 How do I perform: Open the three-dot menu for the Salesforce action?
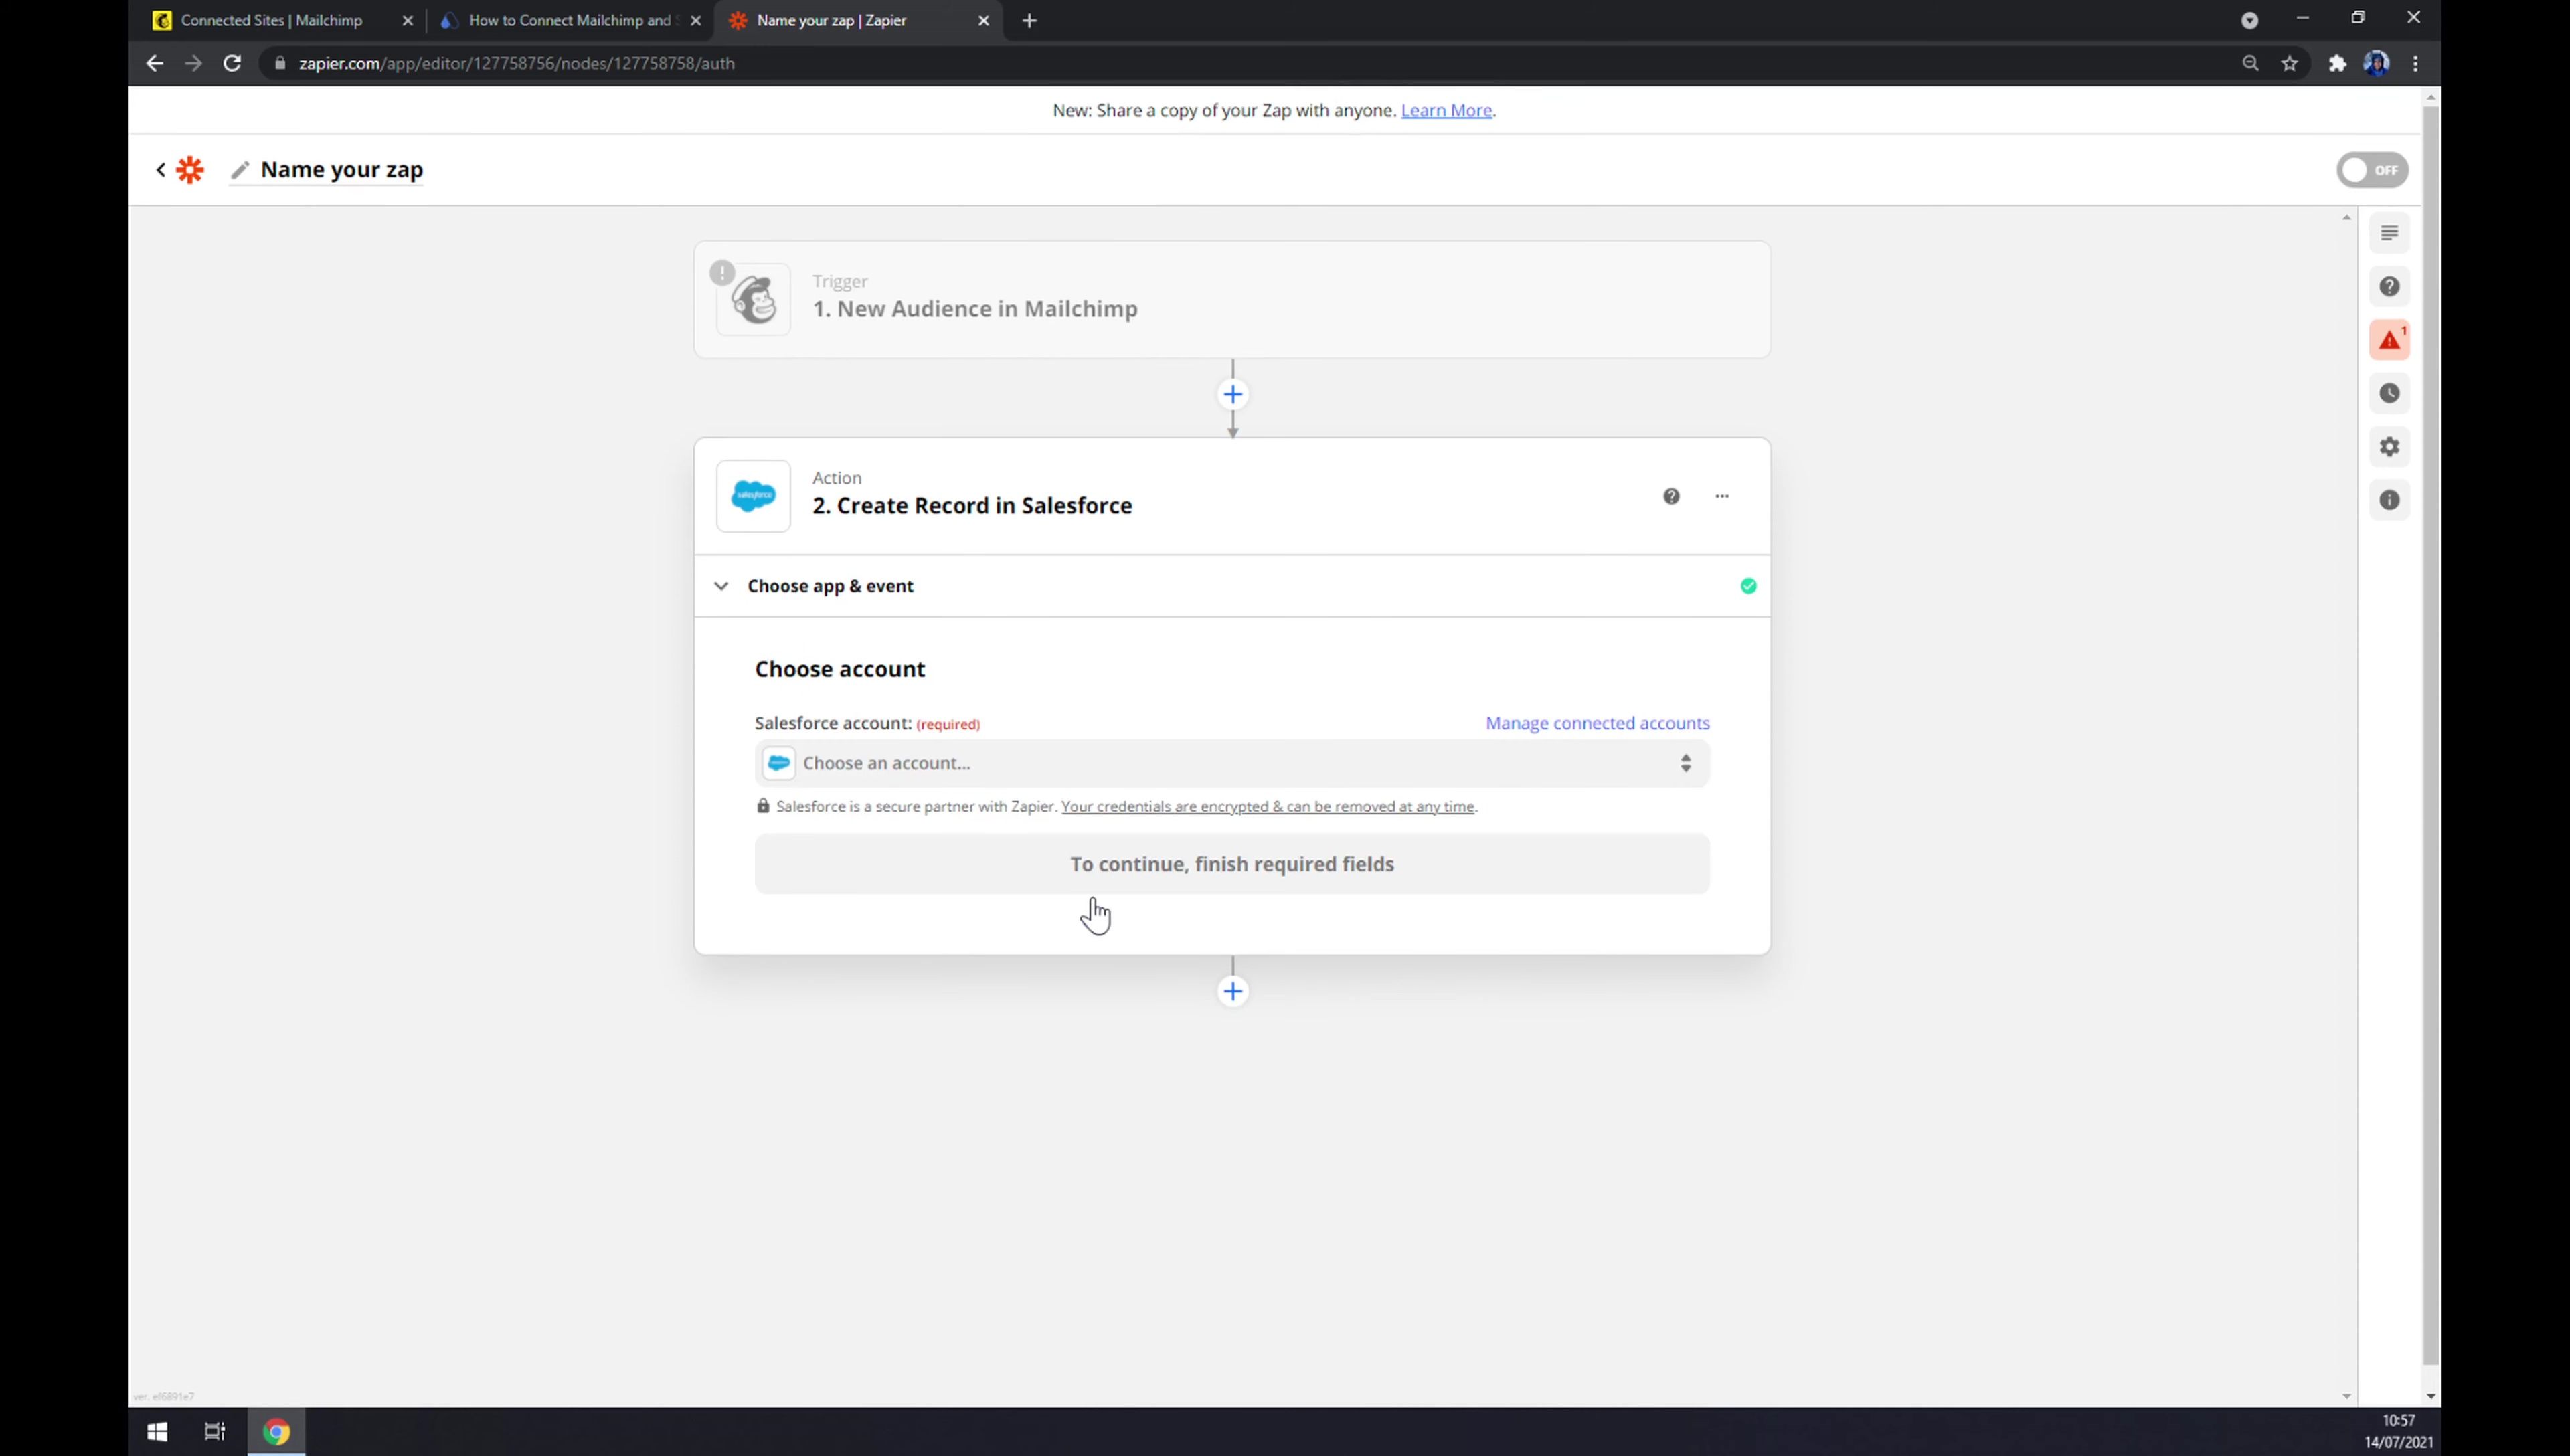coord(1722,496)
